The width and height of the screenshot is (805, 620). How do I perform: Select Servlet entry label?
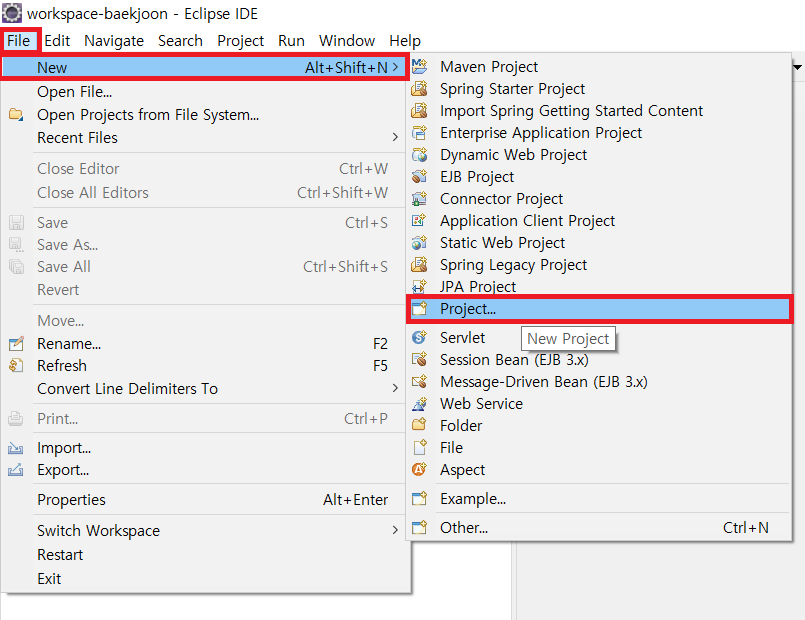point(462,337)
